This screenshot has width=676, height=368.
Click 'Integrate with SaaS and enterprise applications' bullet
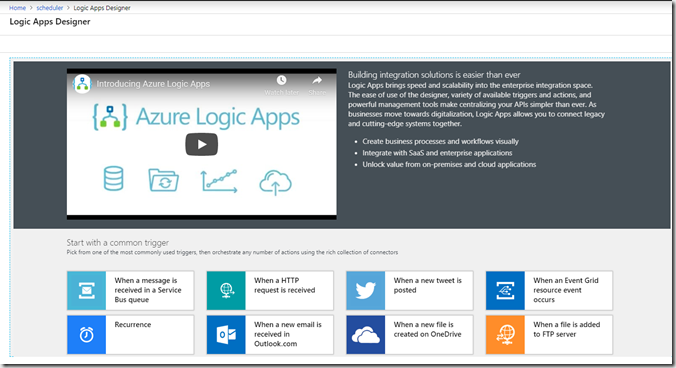pos(437,153)
